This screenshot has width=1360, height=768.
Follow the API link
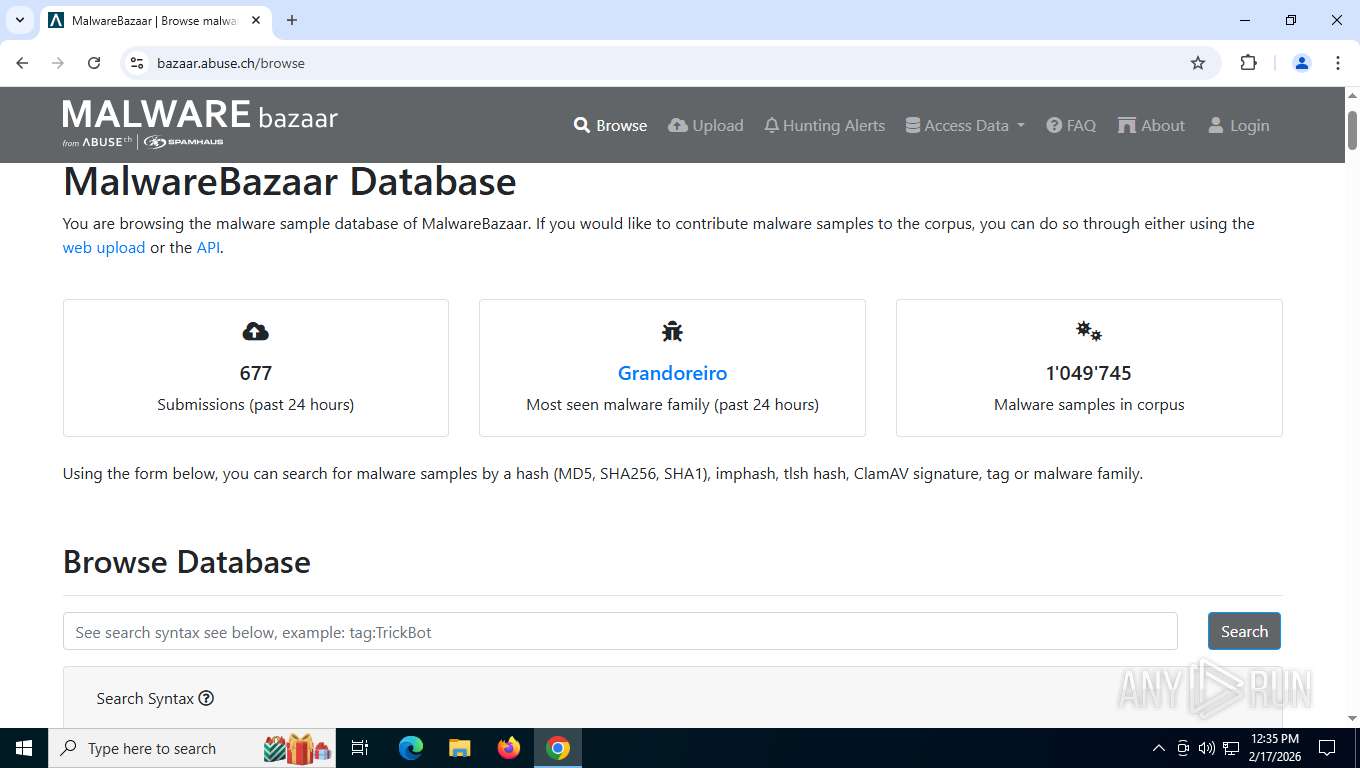208,248
